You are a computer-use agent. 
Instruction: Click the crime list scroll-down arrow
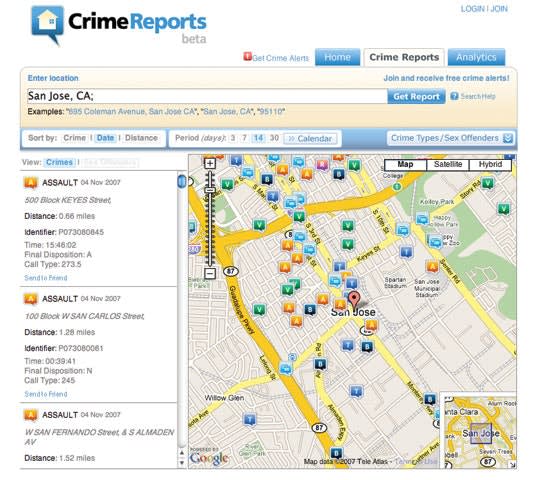point(182,462)
